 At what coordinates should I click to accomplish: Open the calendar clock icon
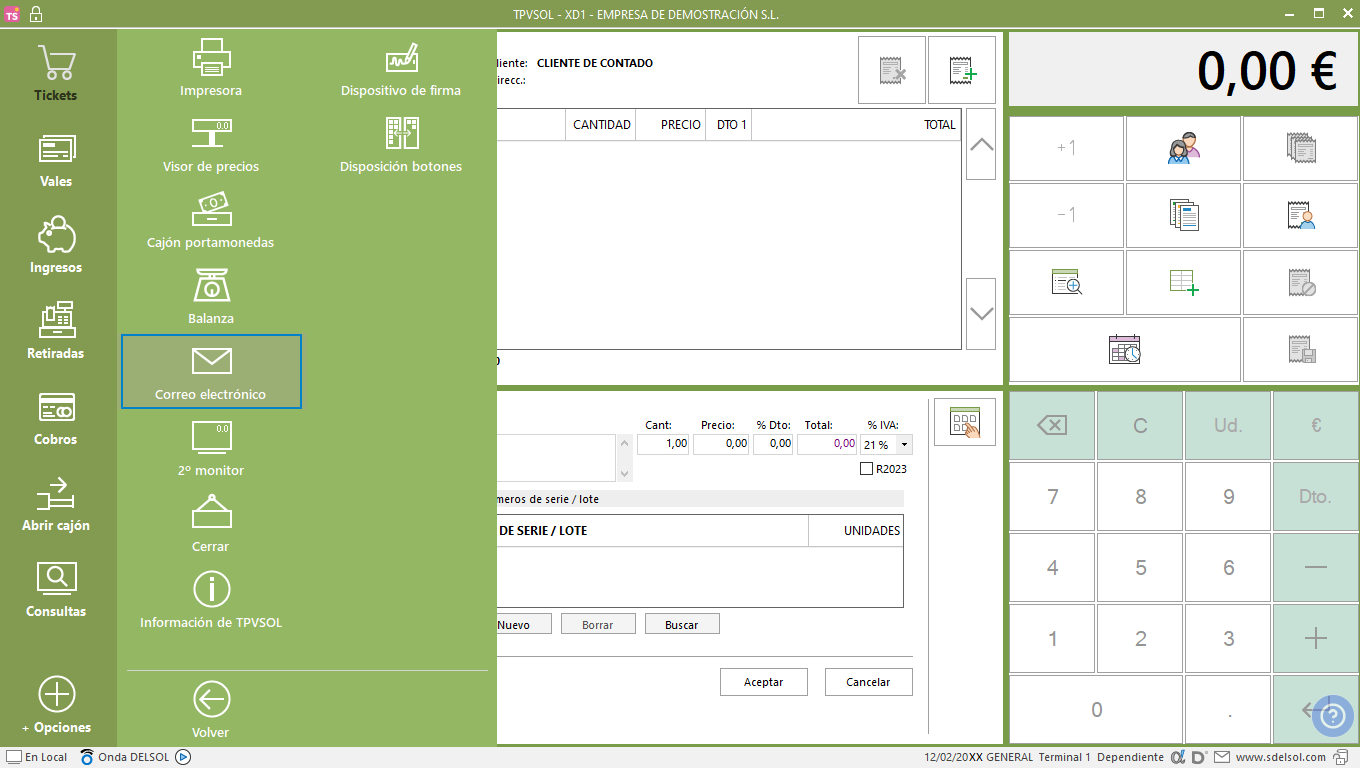coord(1125,349)
